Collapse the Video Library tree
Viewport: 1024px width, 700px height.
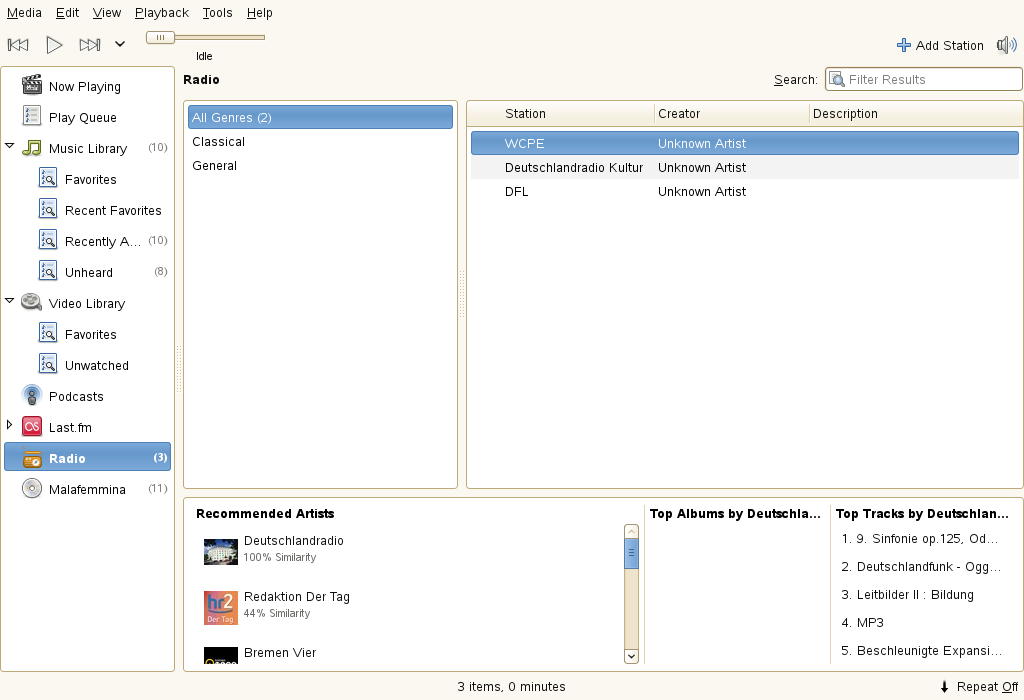10,301
